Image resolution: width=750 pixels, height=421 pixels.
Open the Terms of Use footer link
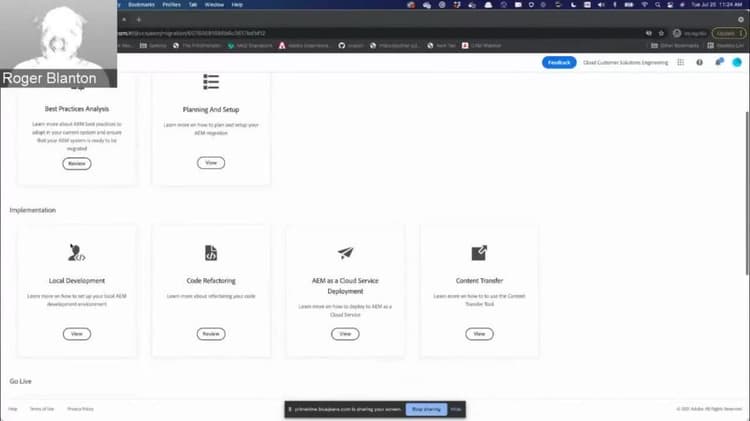click(42, 409)
